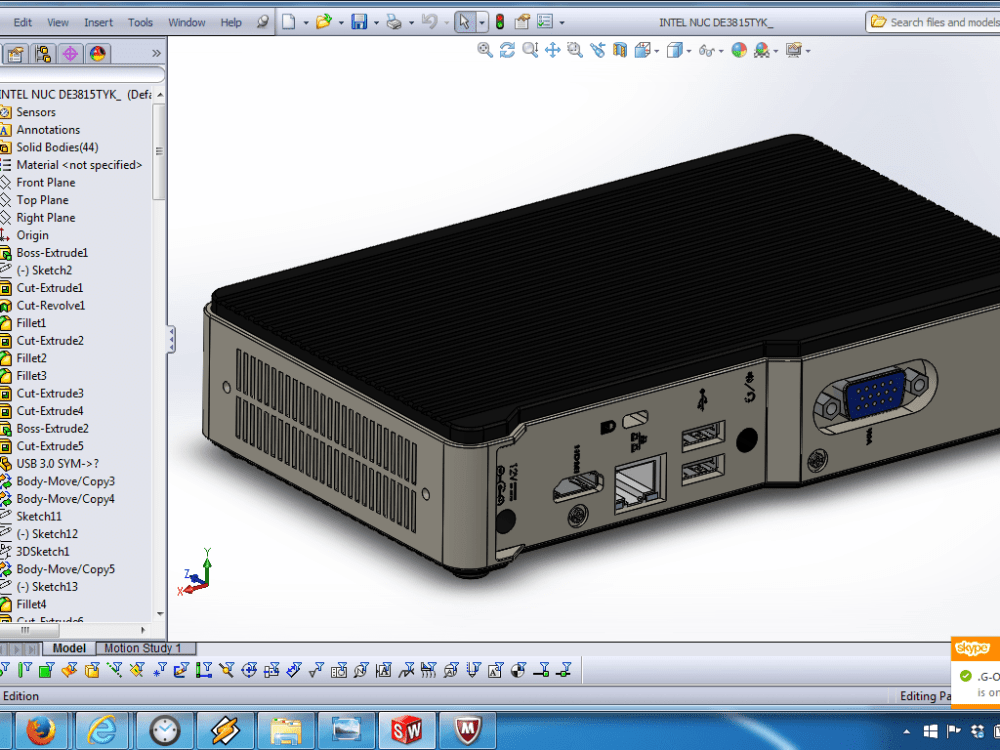This screenshot has width=1000, height=750.
Task: Click the Zoom to Fit magnifier icon
Action: tap(486, 50)
